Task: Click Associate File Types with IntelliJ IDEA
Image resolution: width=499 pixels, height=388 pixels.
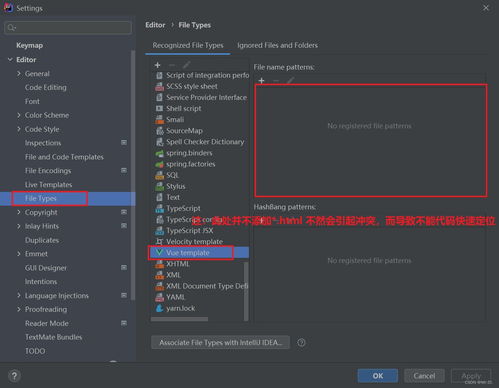Action: point(220,342)
